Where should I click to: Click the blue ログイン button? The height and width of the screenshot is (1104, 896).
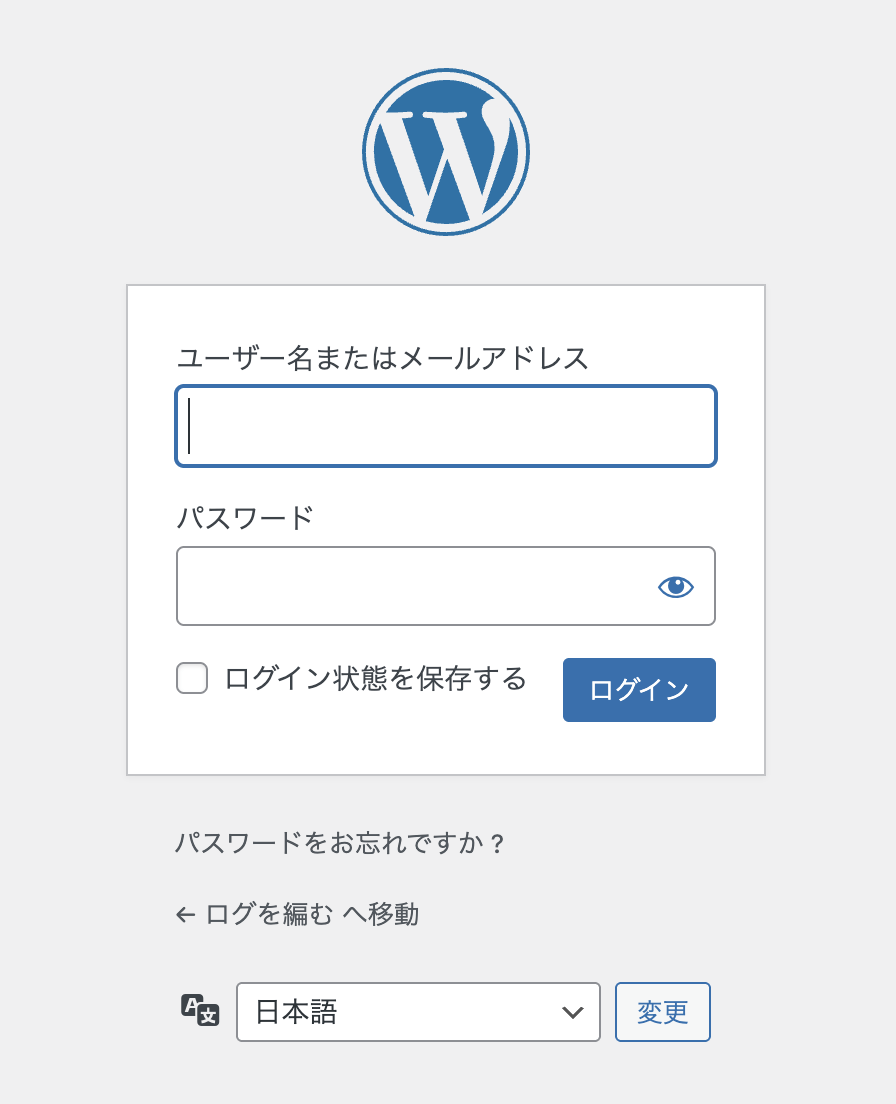tap(639, 690)
